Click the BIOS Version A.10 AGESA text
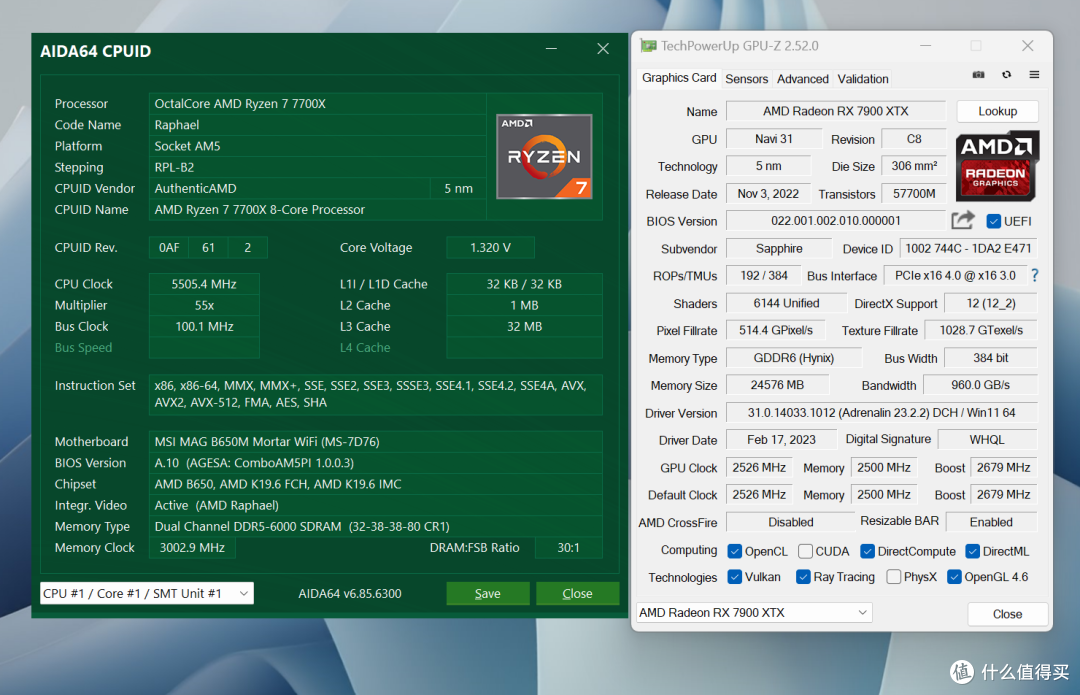Viewport: 1080px width, 695px height. click(x=254, y=463)
